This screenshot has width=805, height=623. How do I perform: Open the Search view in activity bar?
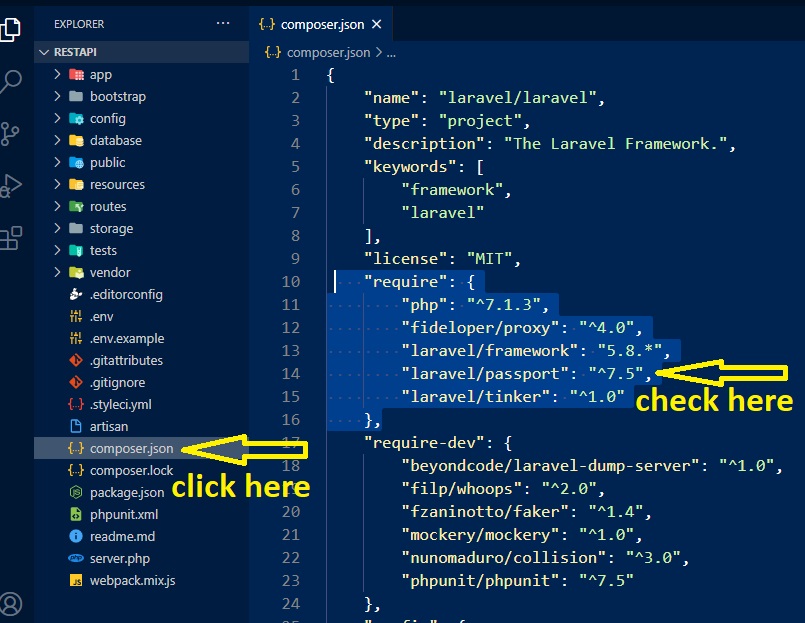click(x=11, y=80)
